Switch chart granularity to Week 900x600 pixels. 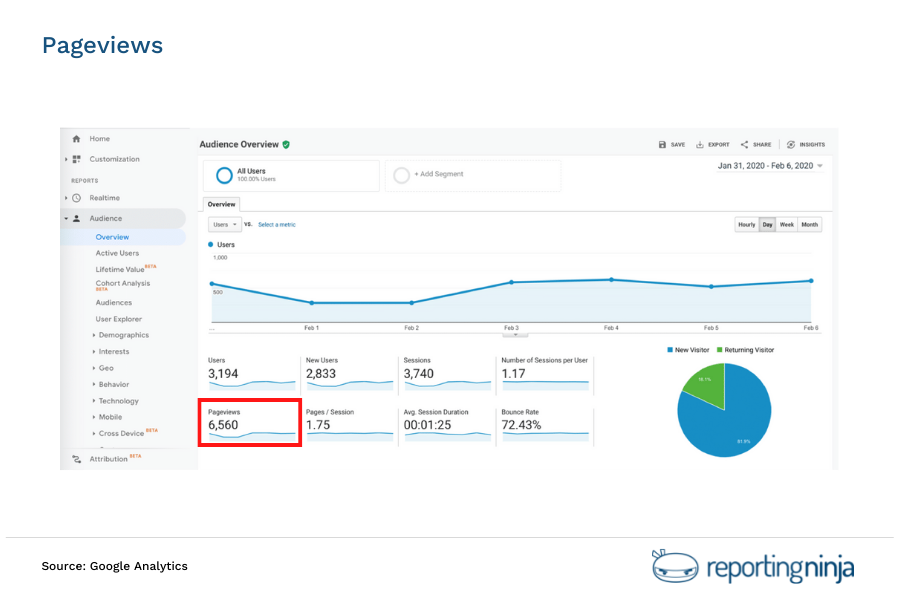click(x=788, y=224)
